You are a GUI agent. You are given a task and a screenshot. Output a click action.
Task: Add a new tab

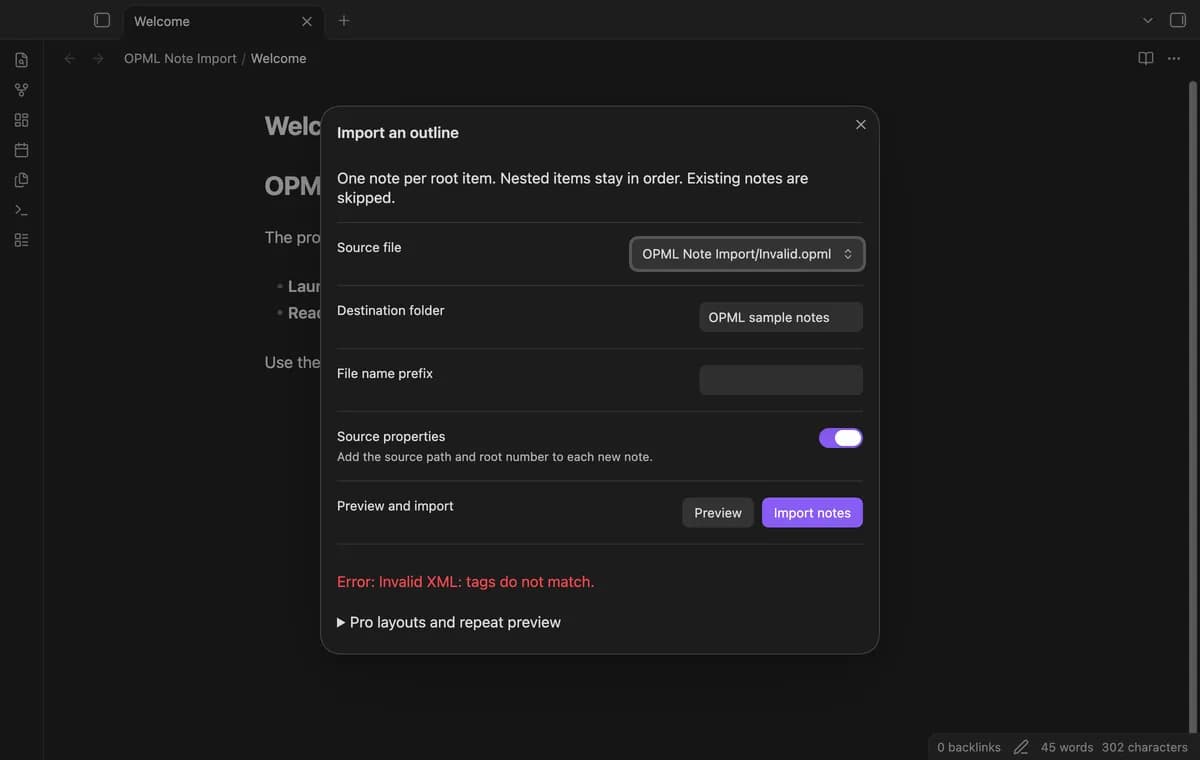coord(344,20)
